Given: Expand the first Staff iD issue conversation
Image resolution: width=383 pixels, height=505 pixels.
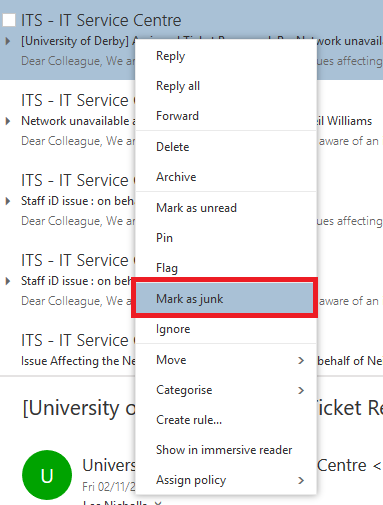Looking at the screenshot, I should [8, 201].
